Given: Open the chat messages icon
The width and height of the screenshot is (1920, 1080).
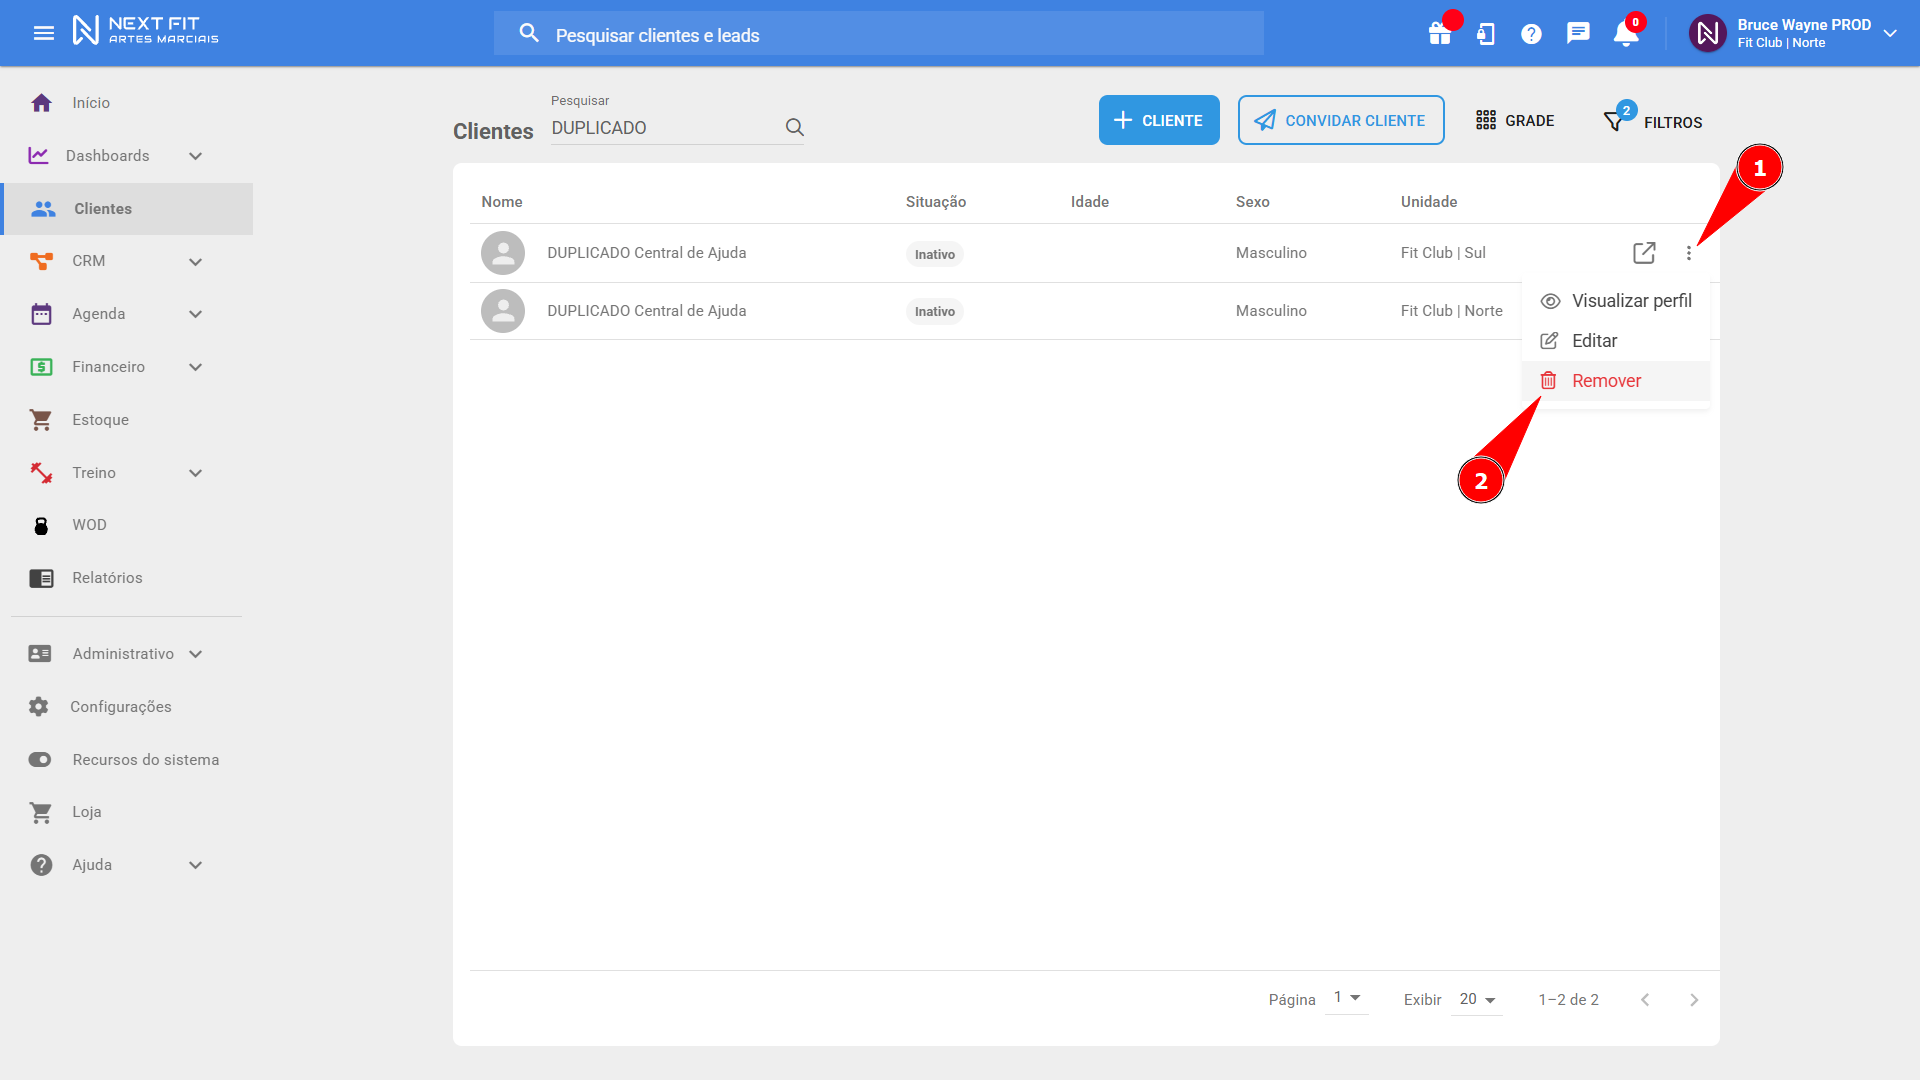Looking at the screenshot, I should coord(1578,34).
